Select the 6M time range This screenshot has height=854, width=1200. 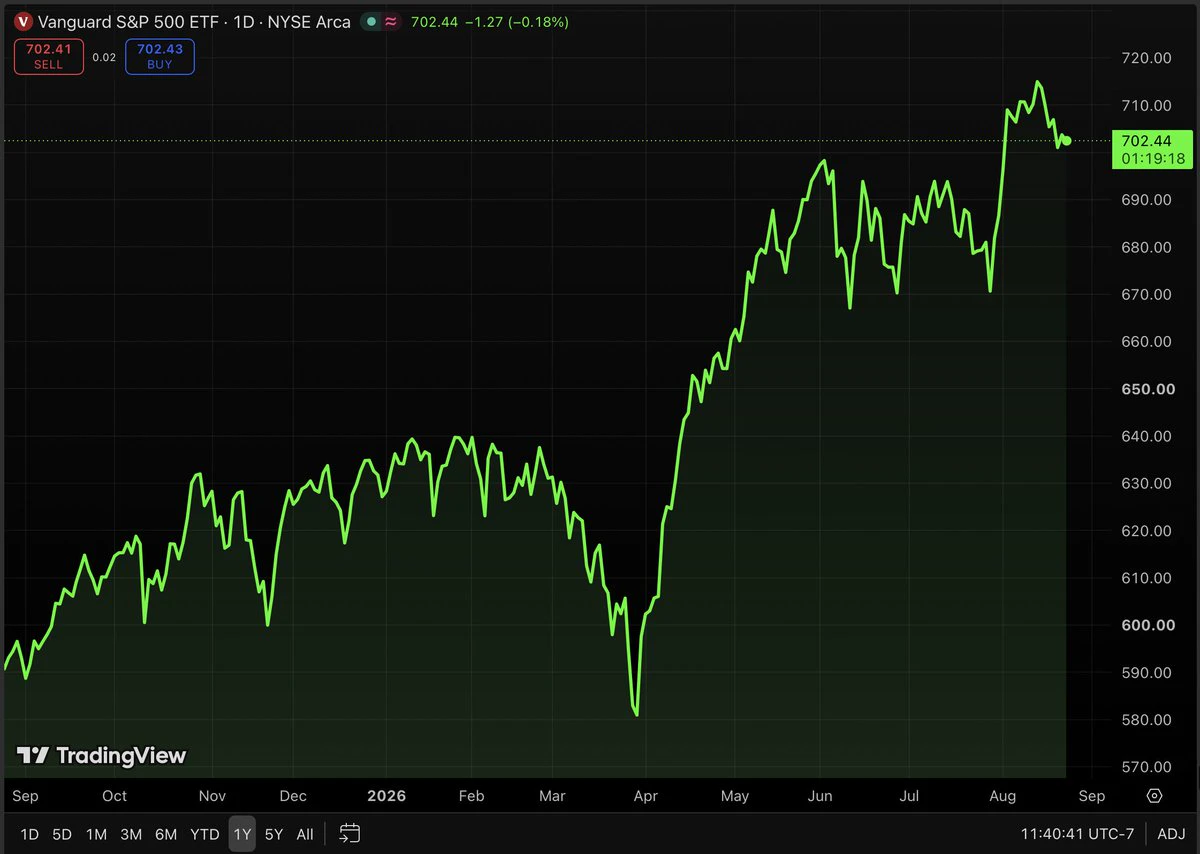coord(166,834)
